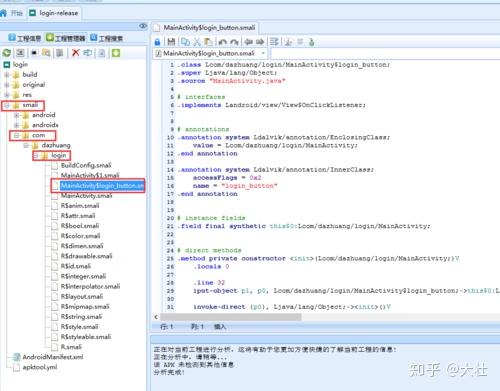This screenshot has height=391, width=500.
Task: Click the navigate forward arrow icon
Action: pos(260,42)
